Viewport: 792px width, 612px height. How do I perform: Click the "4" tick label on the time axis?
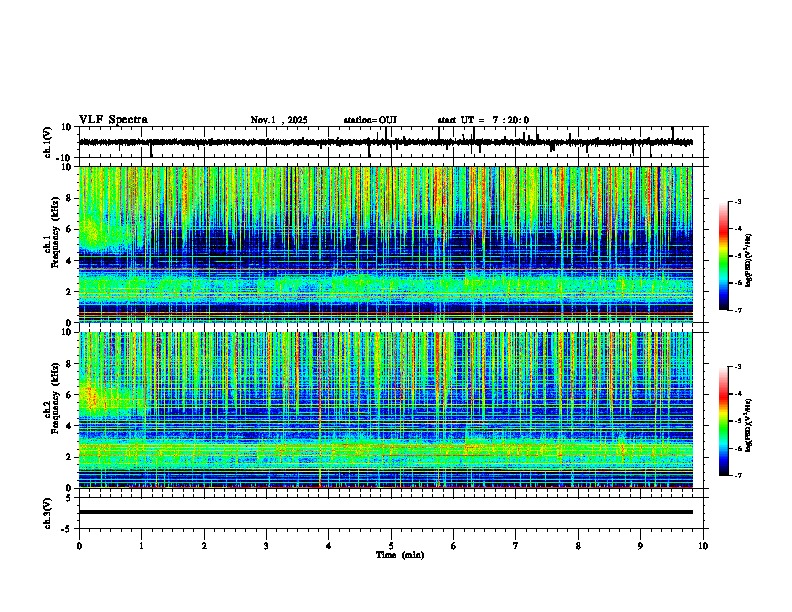[x=329, y=546]
